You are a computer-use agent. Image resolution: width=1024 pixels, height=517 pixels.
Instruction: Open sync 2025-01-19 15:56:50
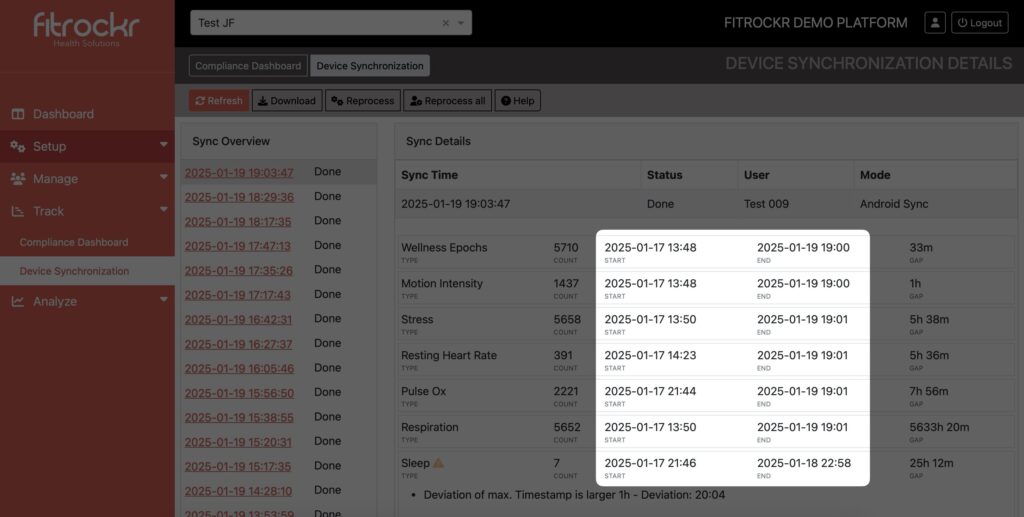coord(239,393)
